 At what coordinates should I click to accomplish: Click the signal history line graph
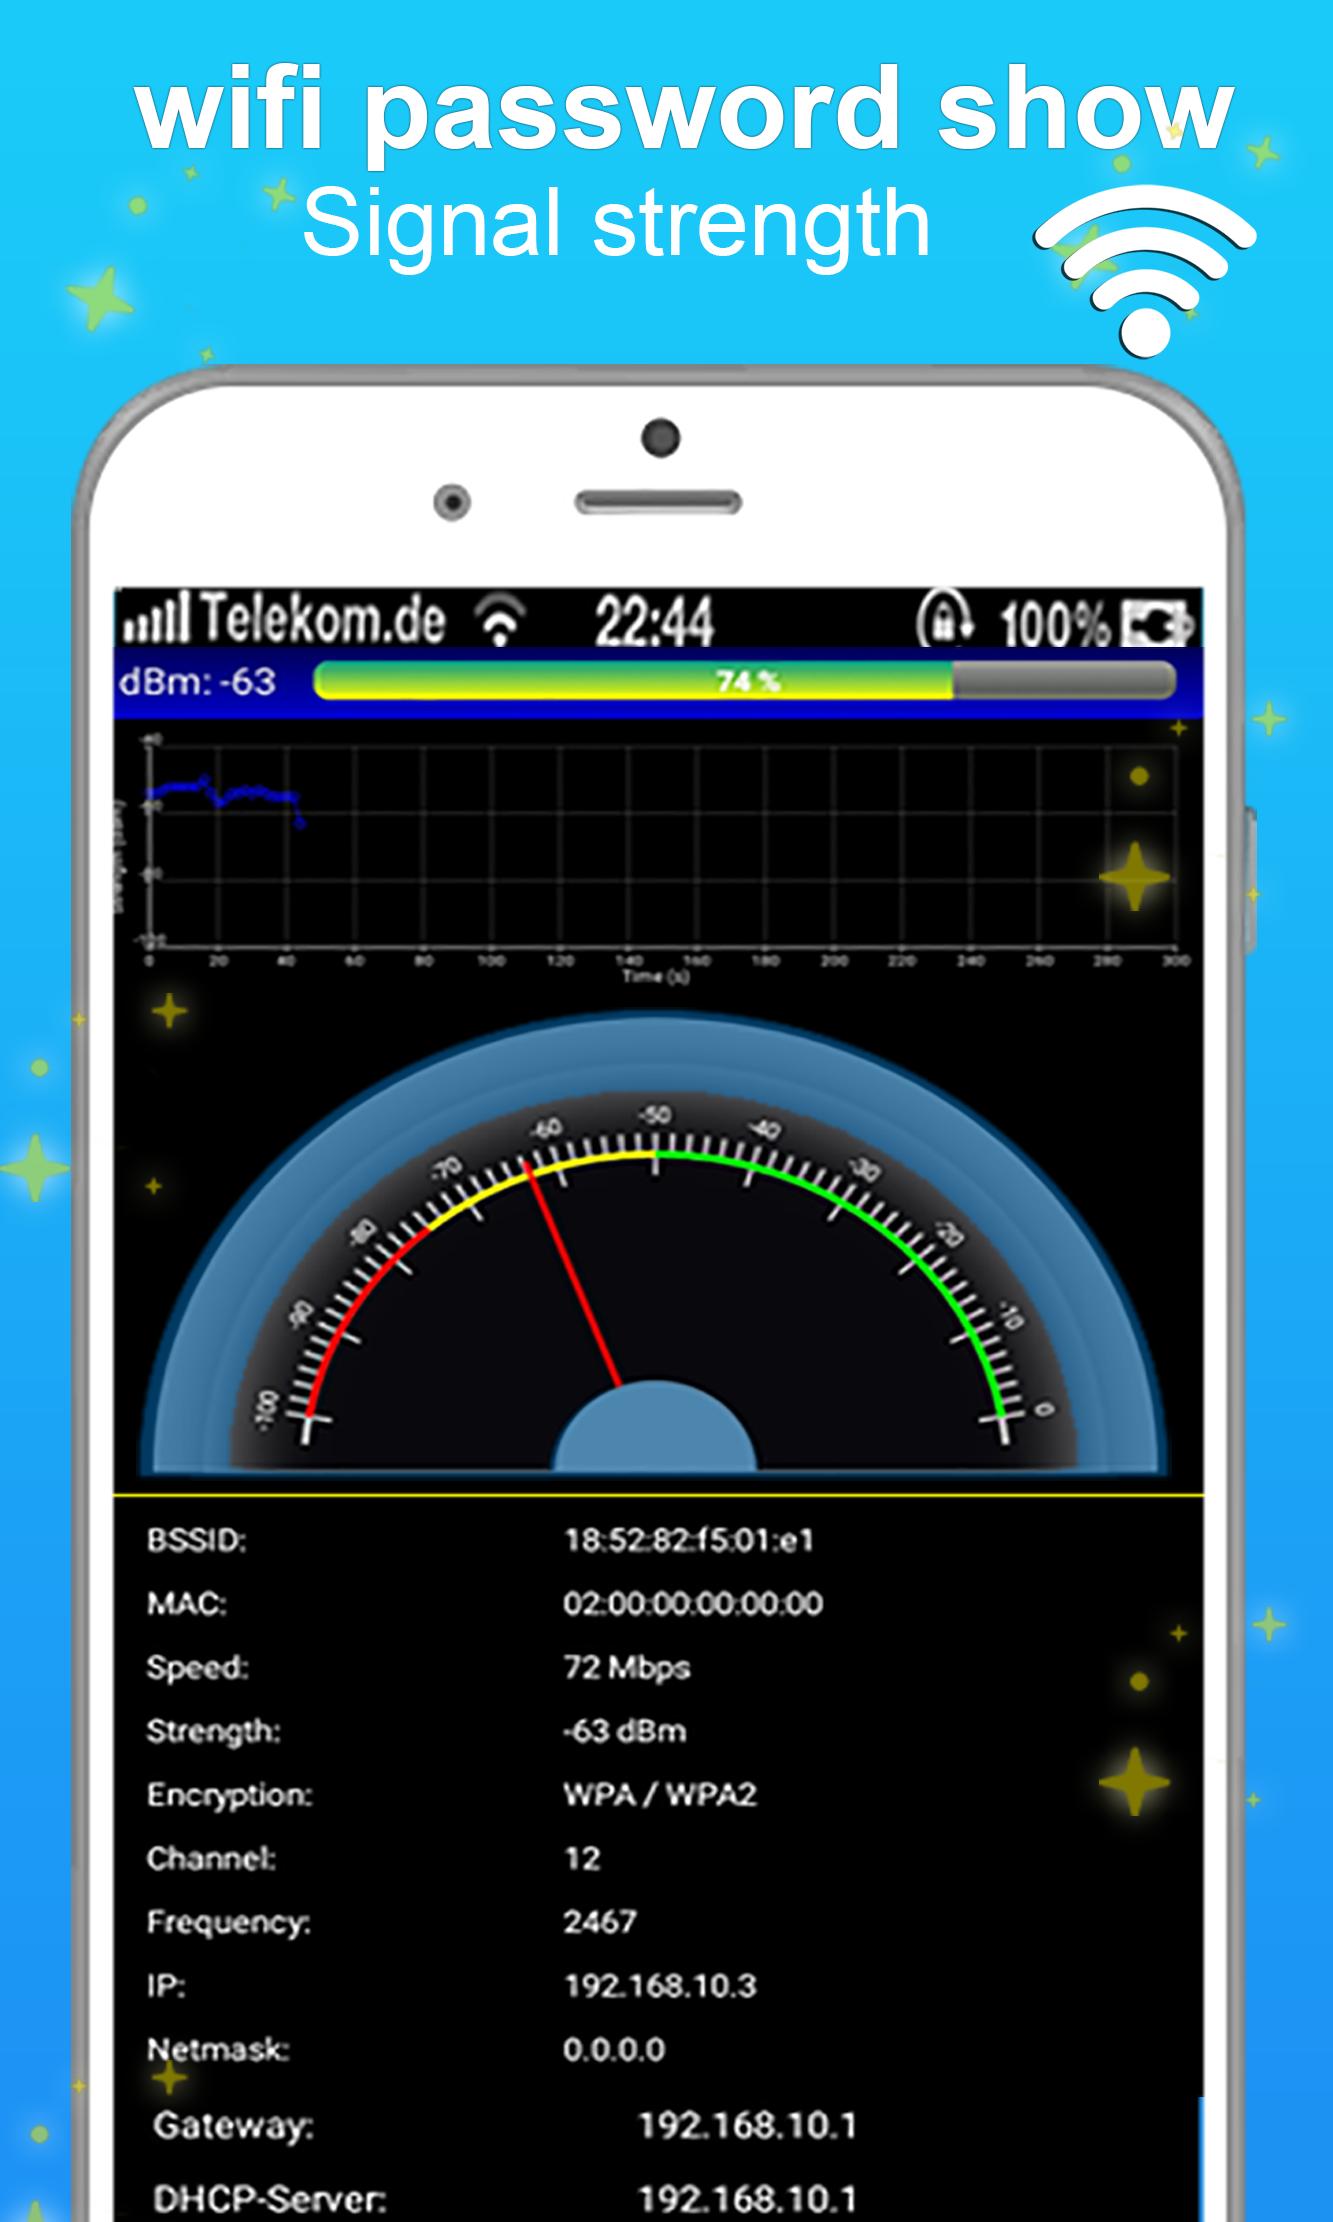(660, 850)
